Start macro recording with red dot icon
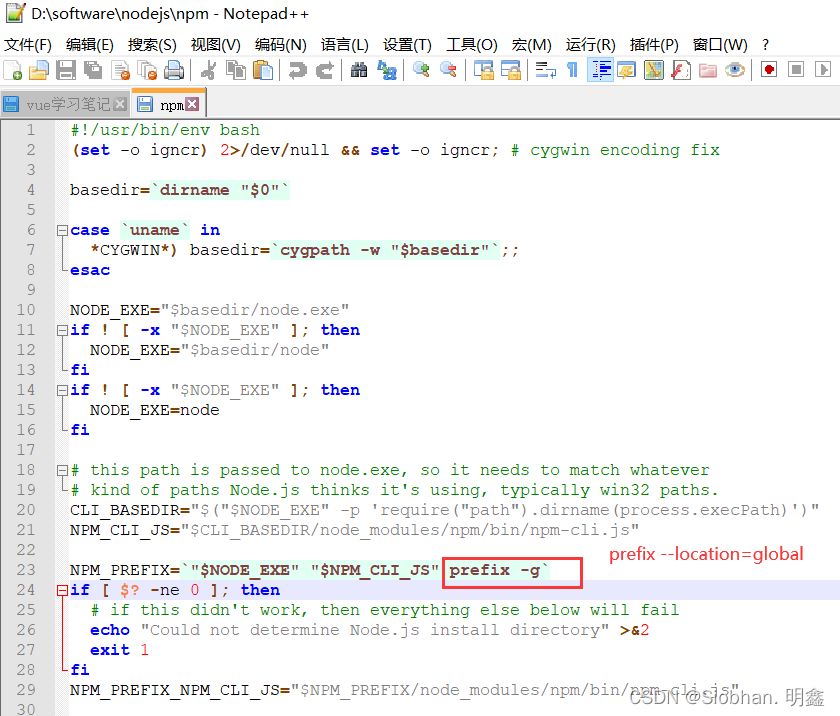 point(769,70)
